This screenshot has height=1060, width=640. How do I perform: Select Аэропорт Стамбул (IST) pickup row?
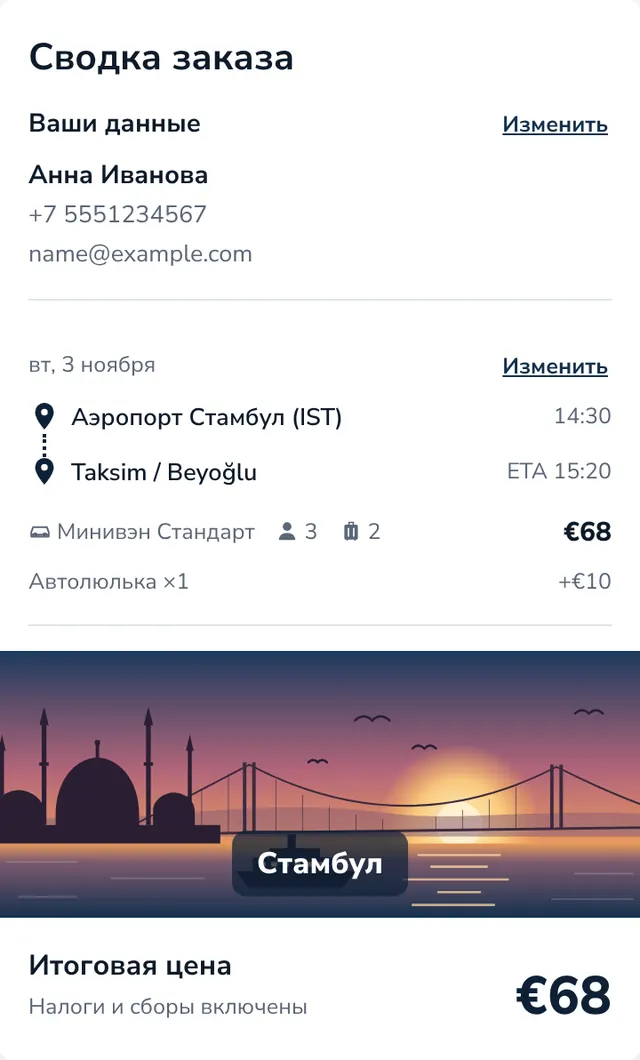(x=320, y=416)
